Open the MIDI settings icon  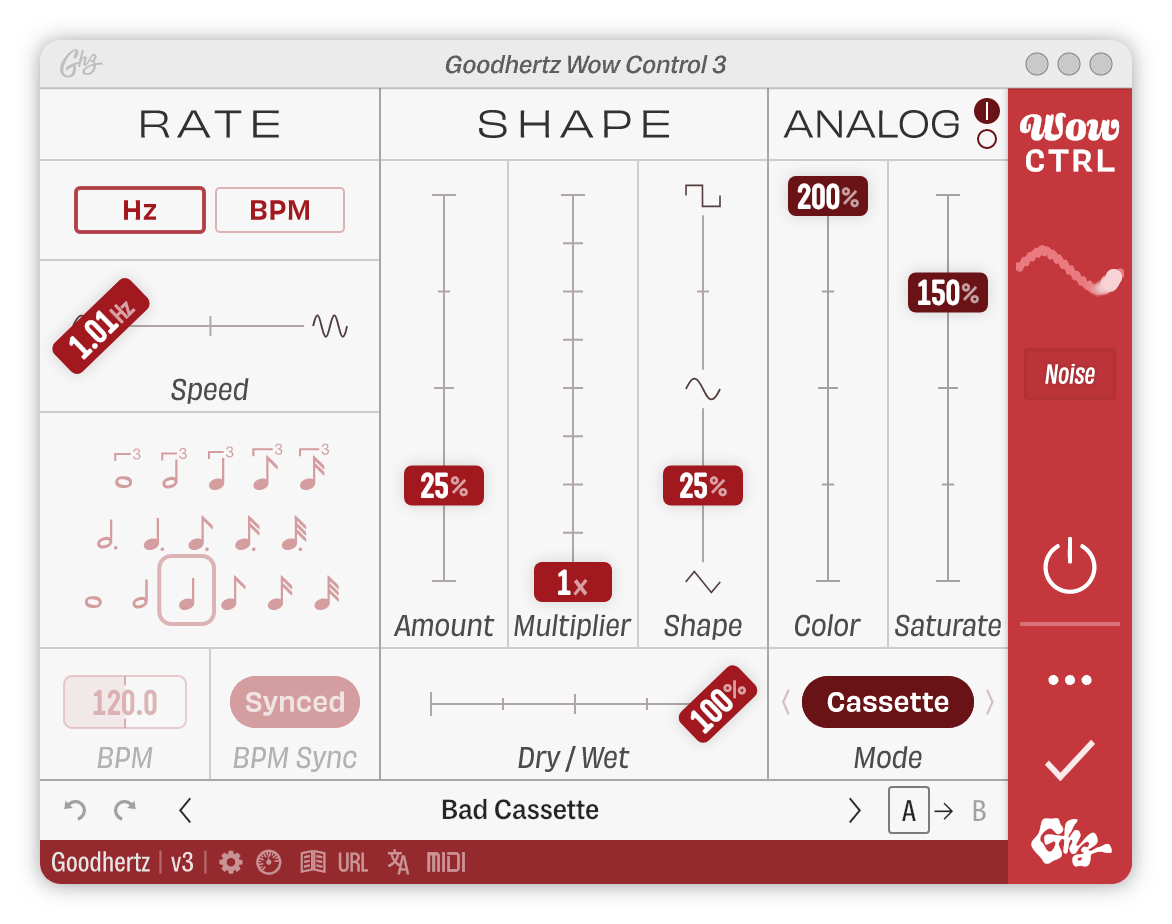tap(446, 863)
